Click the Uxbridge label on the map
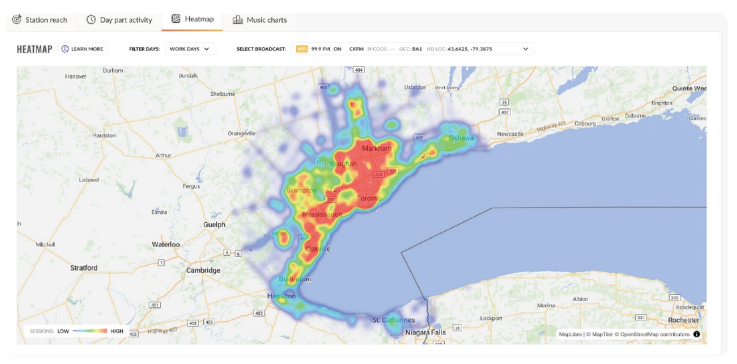Screen dimensions: 737x364 tap(416, 87)
